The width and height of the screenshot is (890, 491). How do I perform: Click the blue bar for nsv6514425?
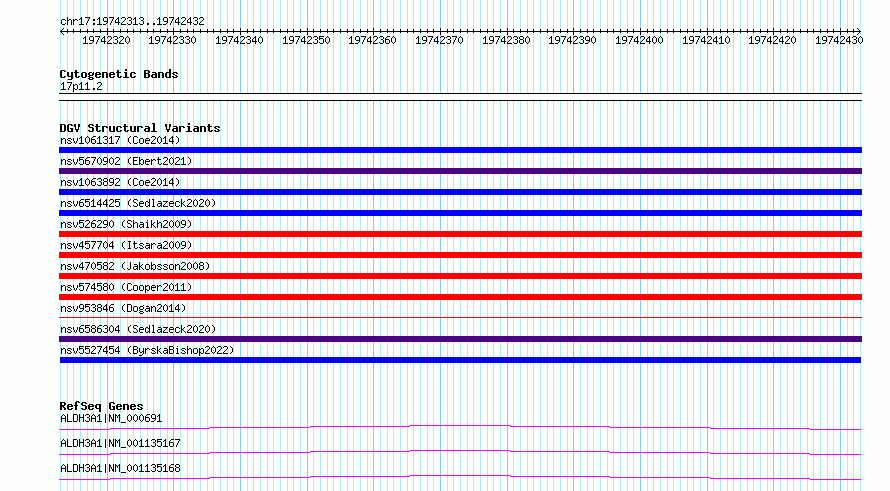click(x=460, y=213)
